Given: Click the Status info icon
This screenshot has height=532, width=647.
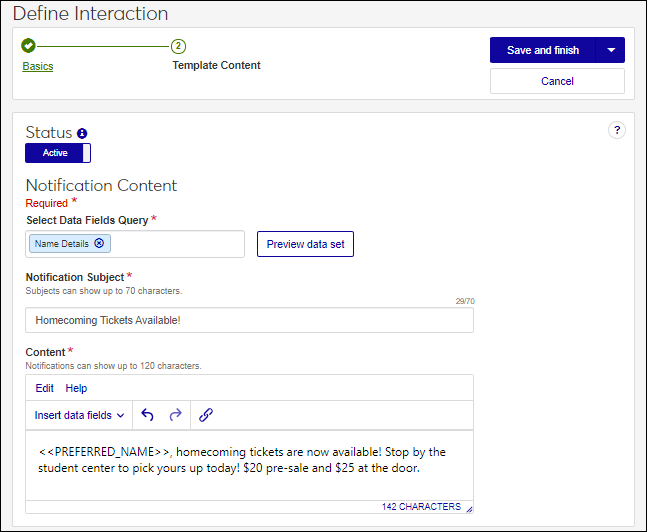Looking at the screenshot, I should point(82,133).
